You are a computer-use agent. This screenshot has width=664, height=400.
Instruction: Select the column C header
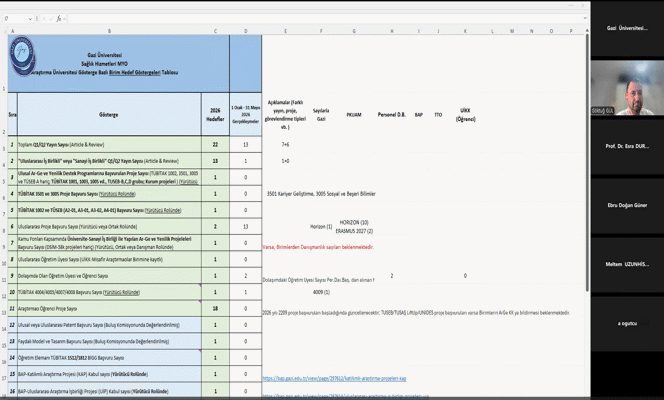pyautogui.click(x=215, y=31)
